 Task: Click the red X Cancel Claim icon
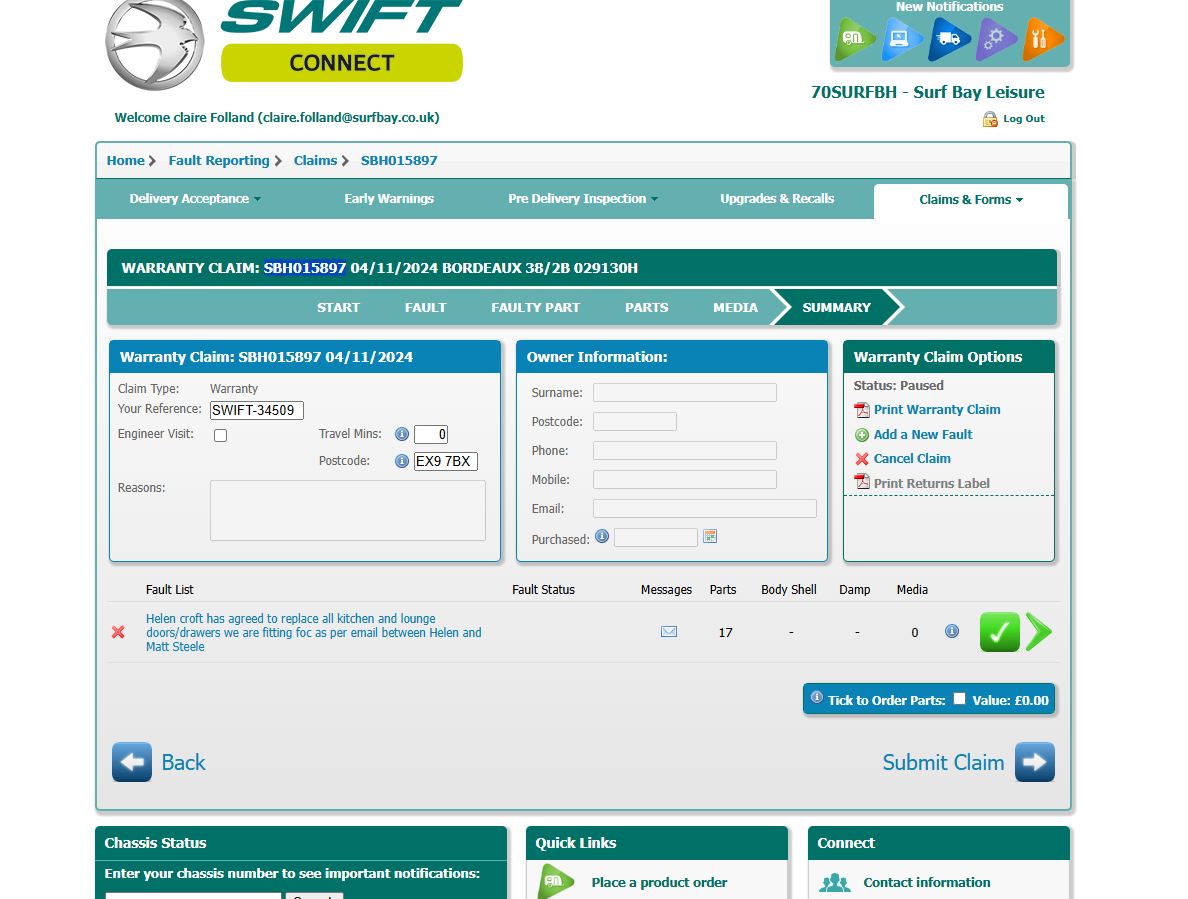click(862, 459)
